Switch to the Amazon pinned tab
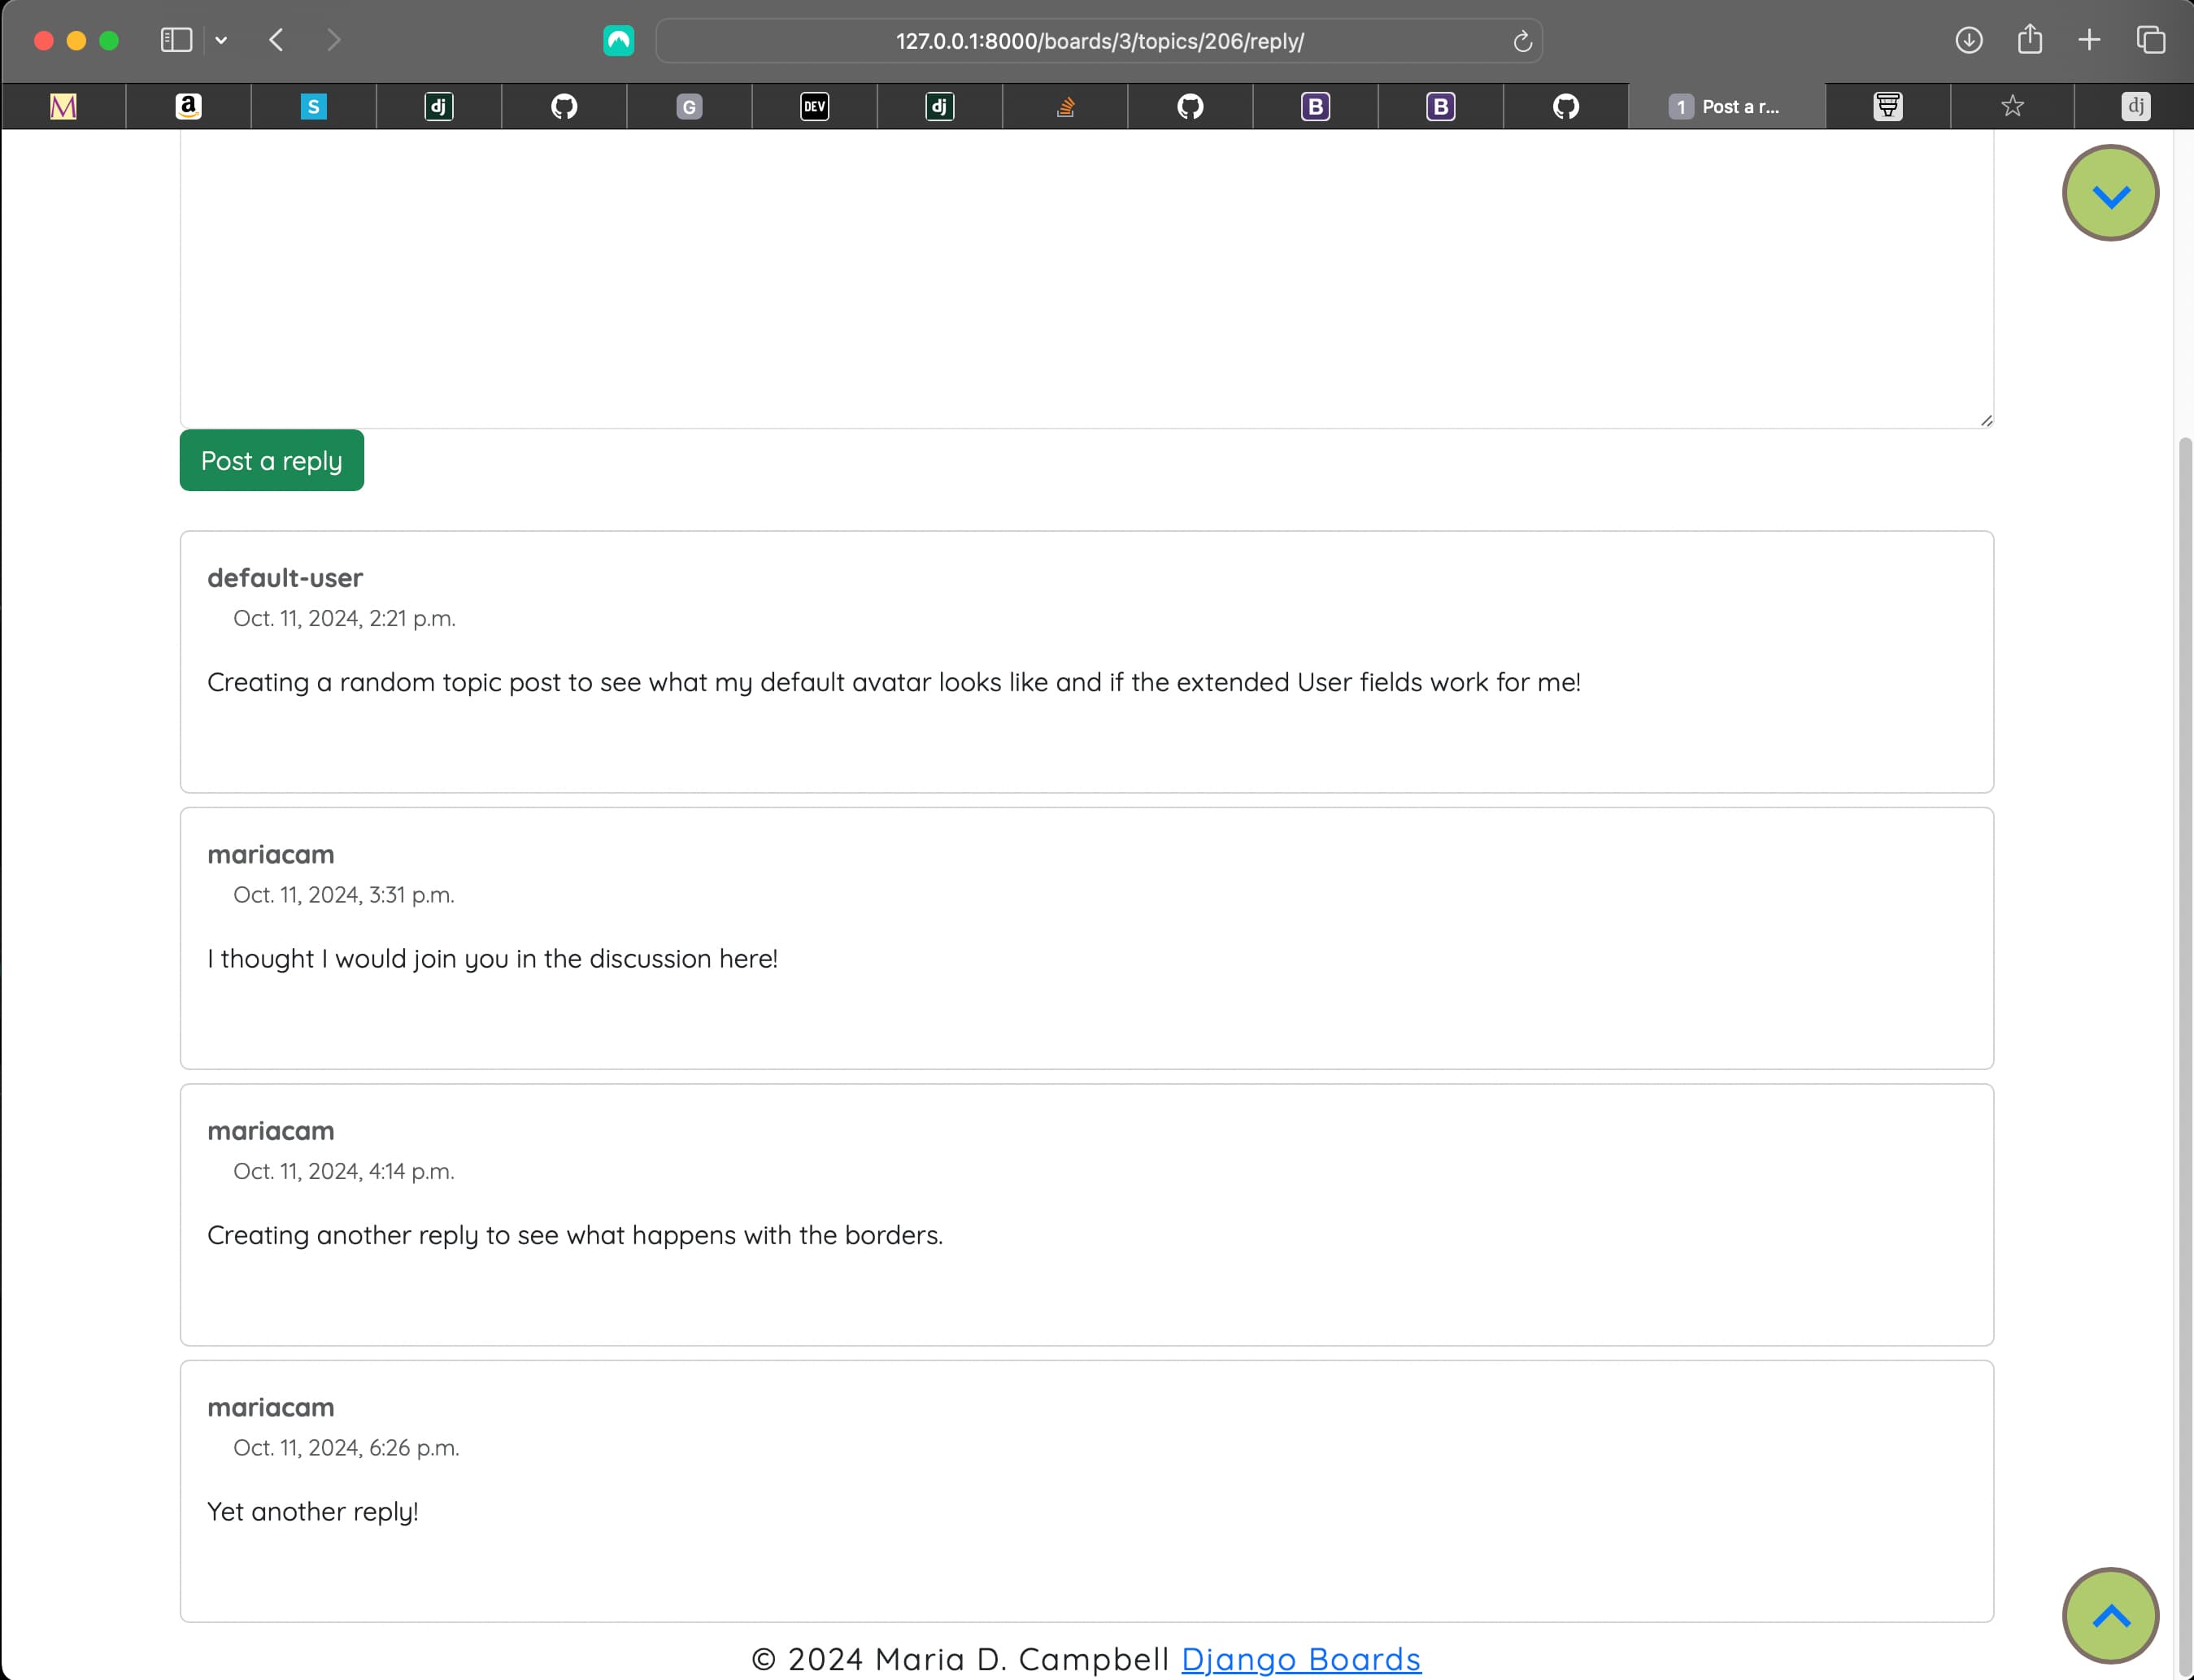 [188, 106]
